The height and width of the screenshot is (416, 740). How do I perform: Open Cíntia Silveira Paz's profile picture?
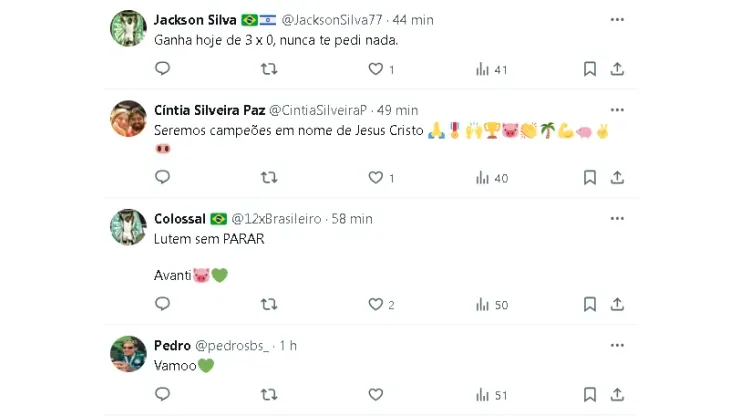tap(128, 119)
